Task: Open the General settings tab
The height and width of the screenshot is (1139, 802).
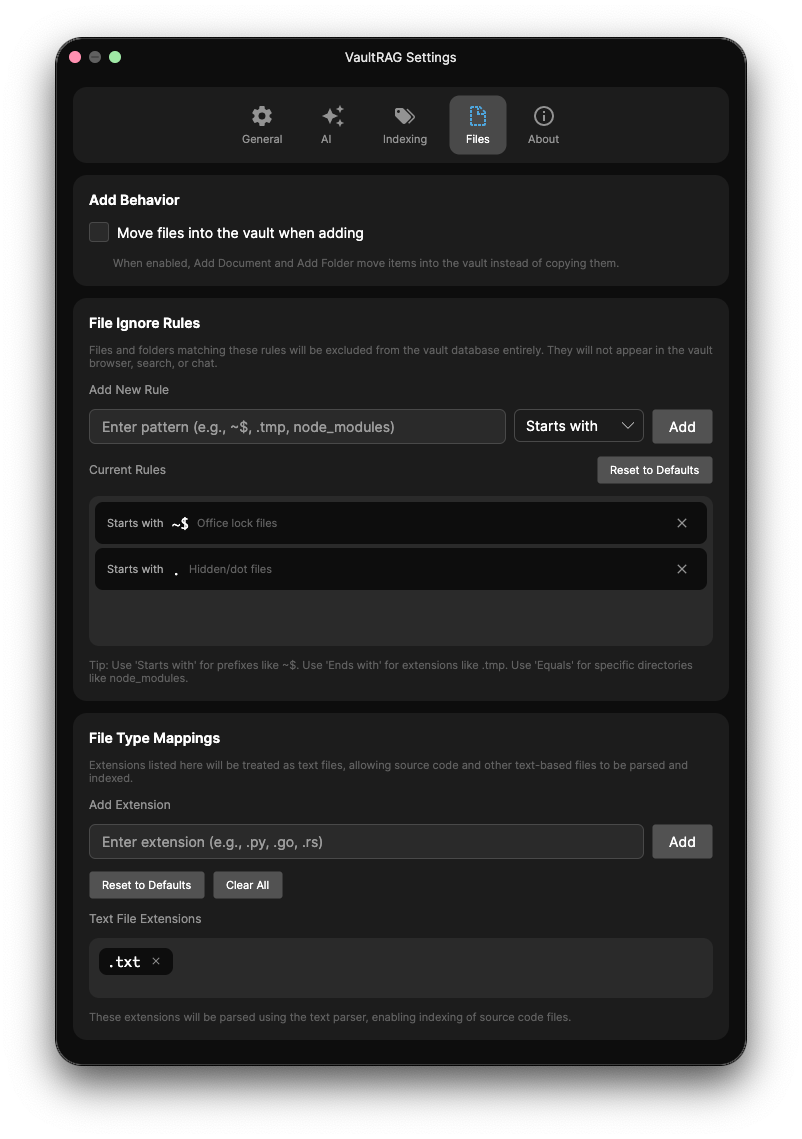Action: pyautogui.click(x=262, y=125)
